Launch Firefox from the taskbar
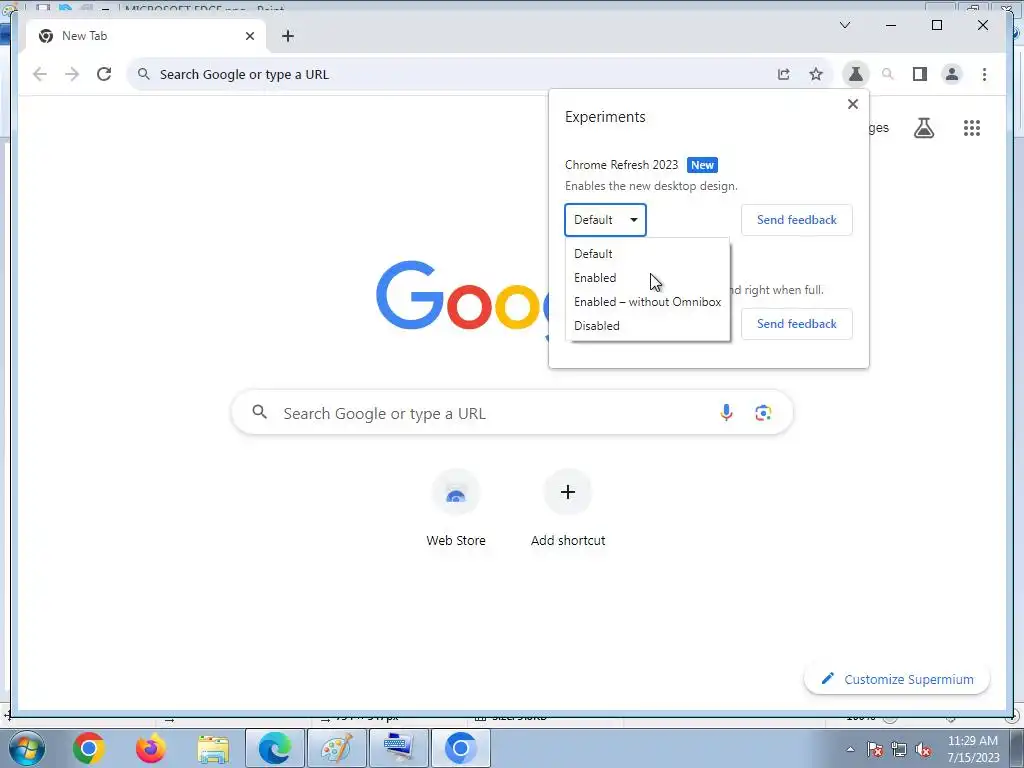Image resolution: width=1024 pixels, height=768 pixels. click(150, 748)
